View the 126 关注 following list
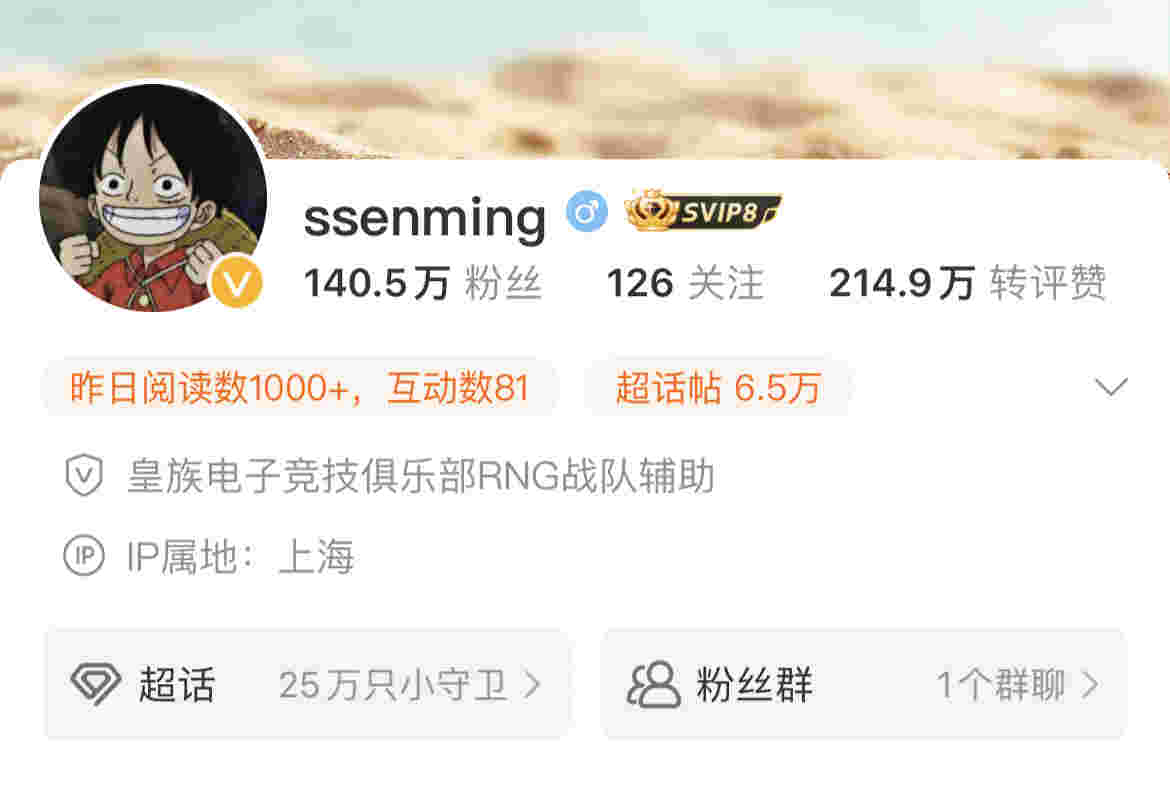 [x=685, y=284]
